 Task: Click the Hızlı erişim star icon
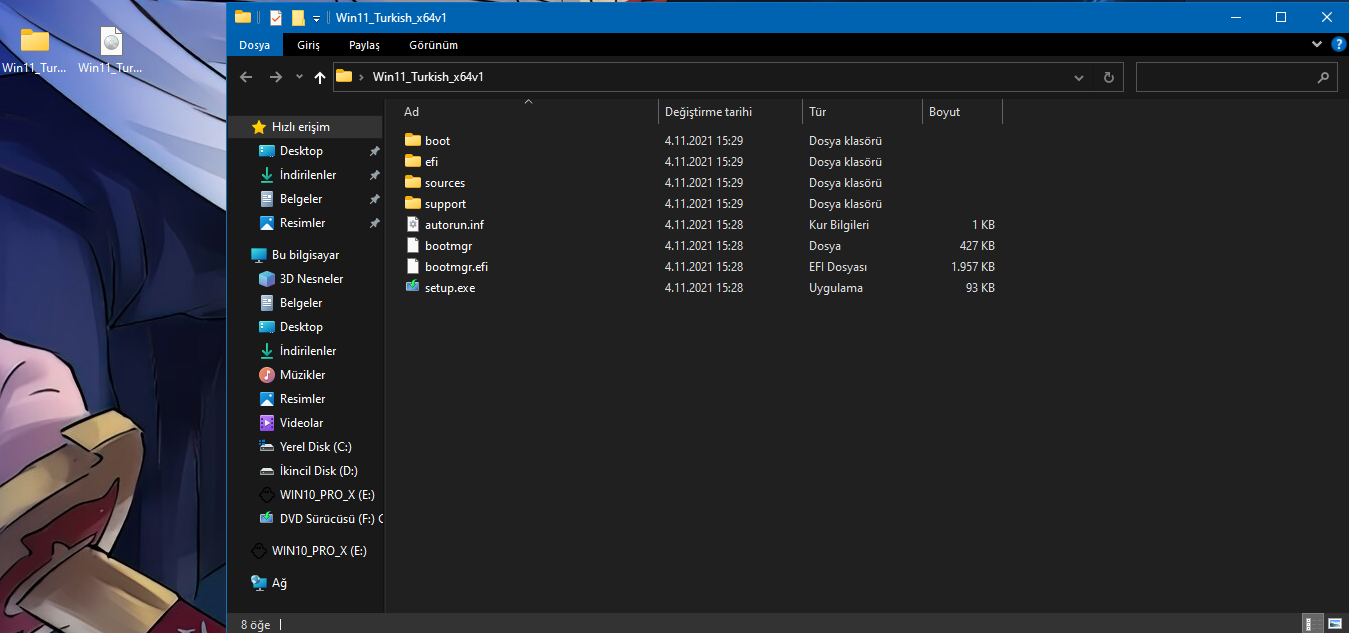pos(259,127)
